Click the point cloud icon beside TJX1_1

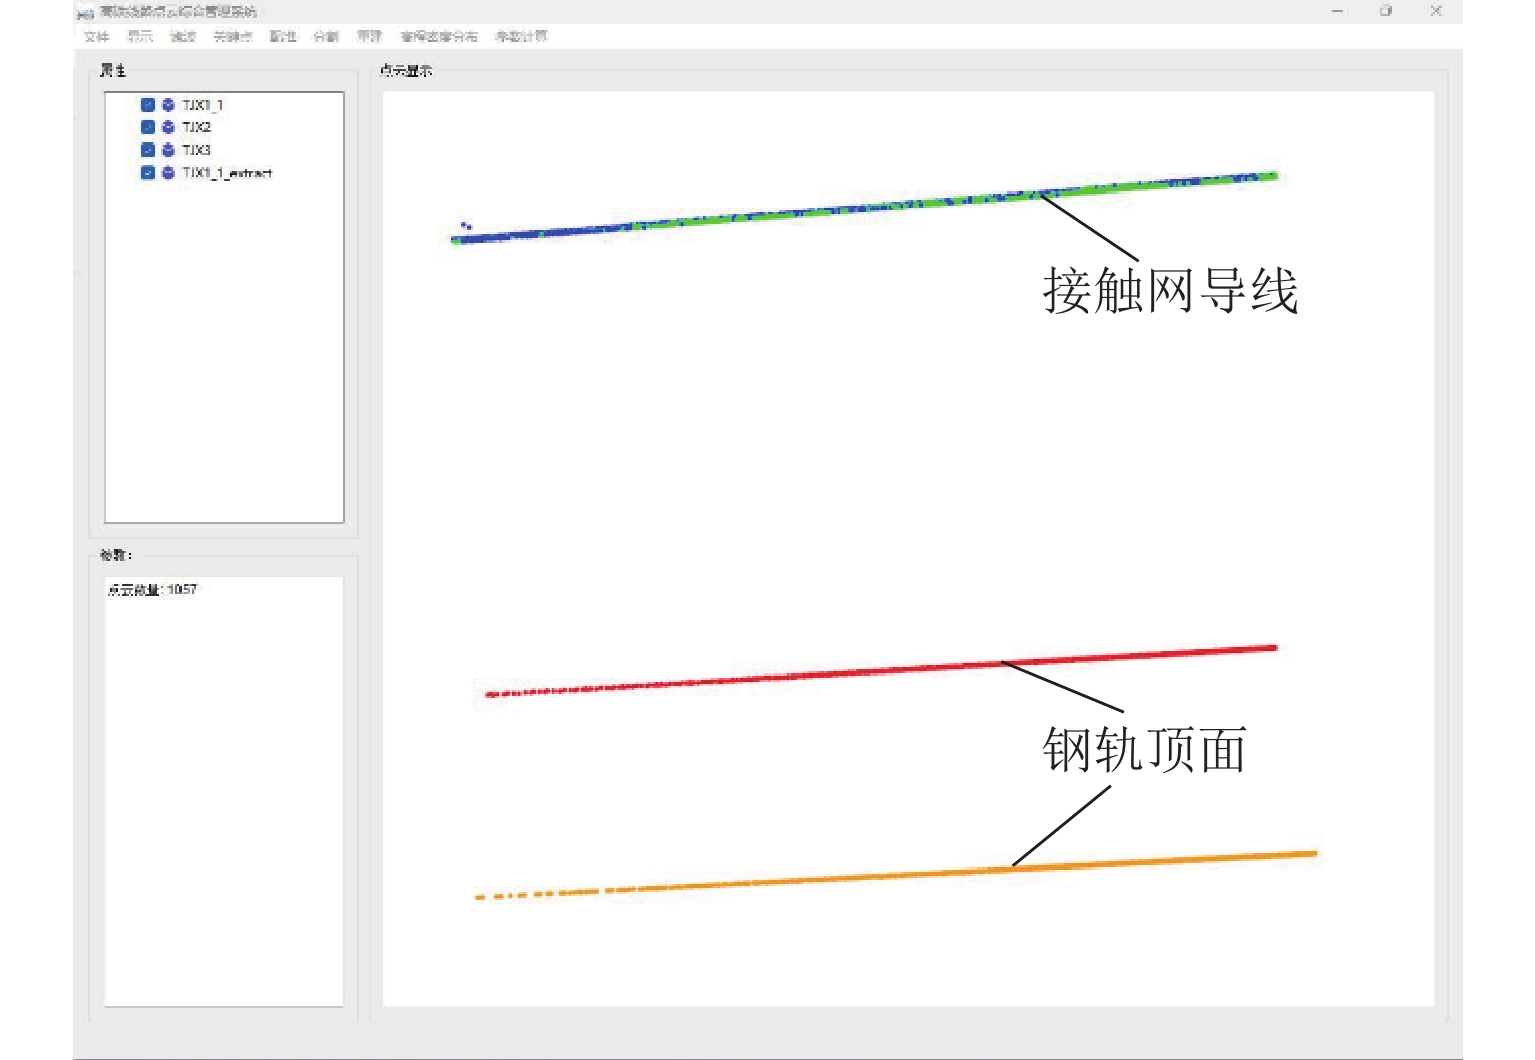168,105
